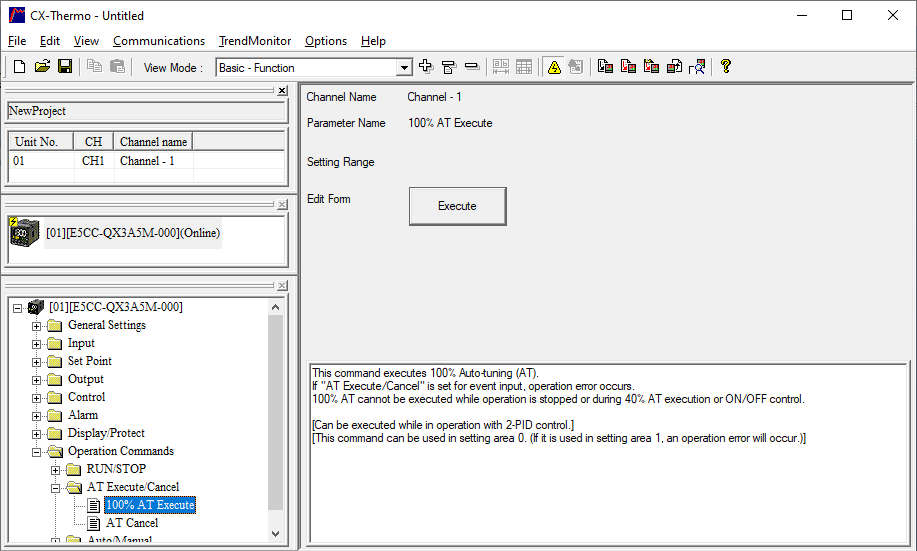Screen dimensions: 917x551
Task: Expand the RUN/STOP folder
Action: click(x=55, y=470)
